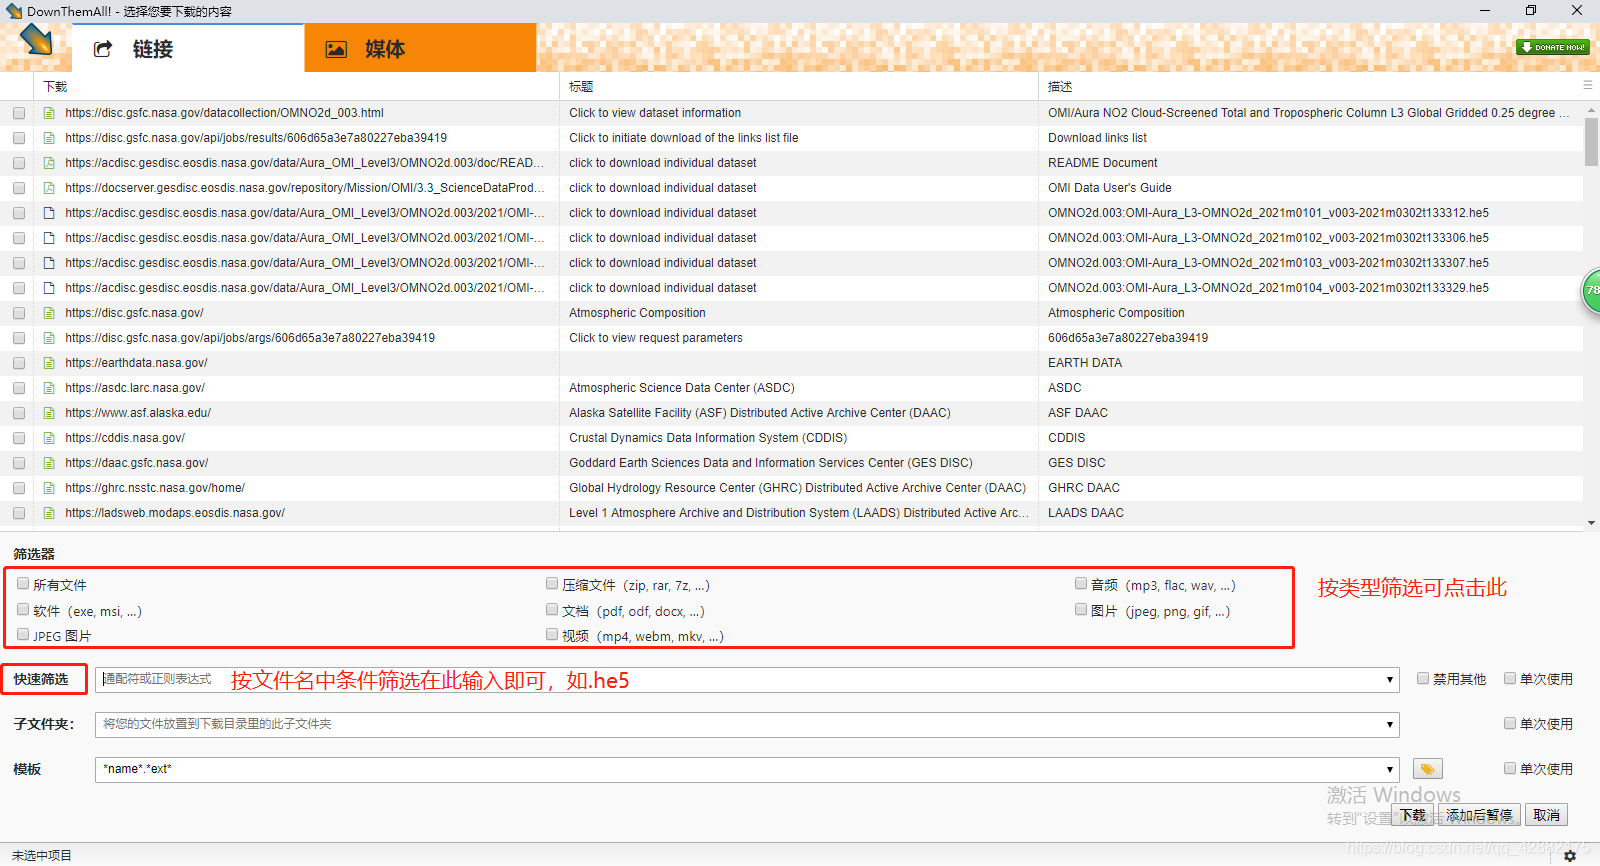Click the Donate Now badge
1600x866 pixels.
point(1552,47)
